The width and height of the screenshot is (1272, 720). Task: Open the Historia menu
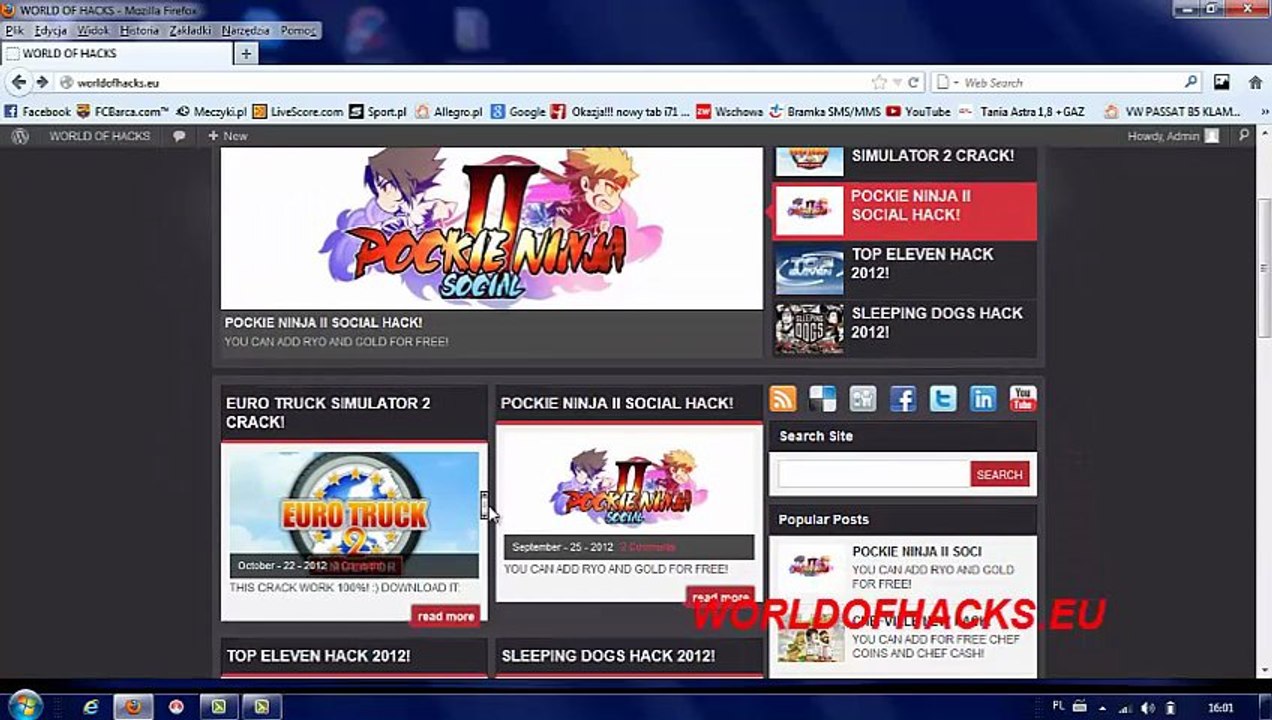tap(139, 31)
